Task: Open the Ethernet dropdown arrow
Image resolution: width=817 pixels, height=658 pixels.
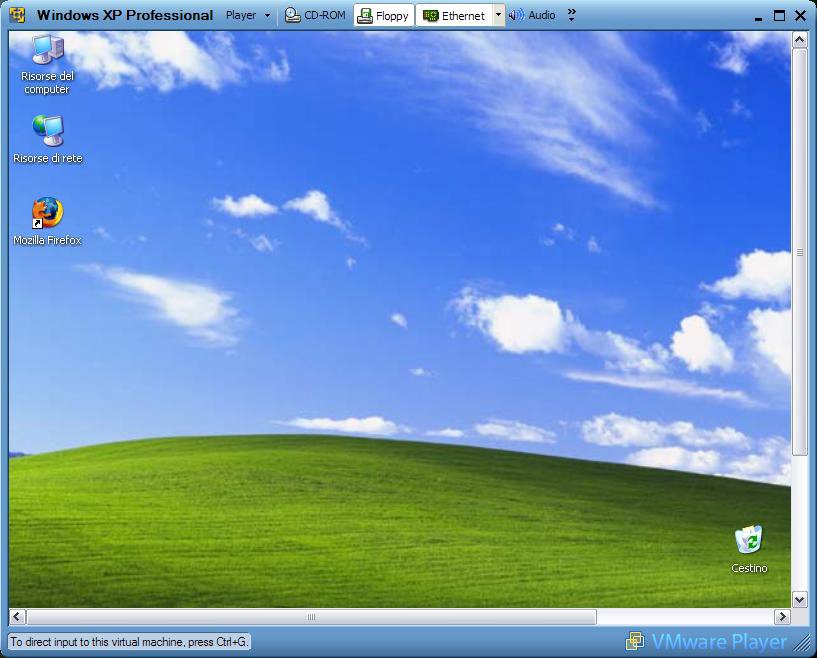Action: pos(498,15)
